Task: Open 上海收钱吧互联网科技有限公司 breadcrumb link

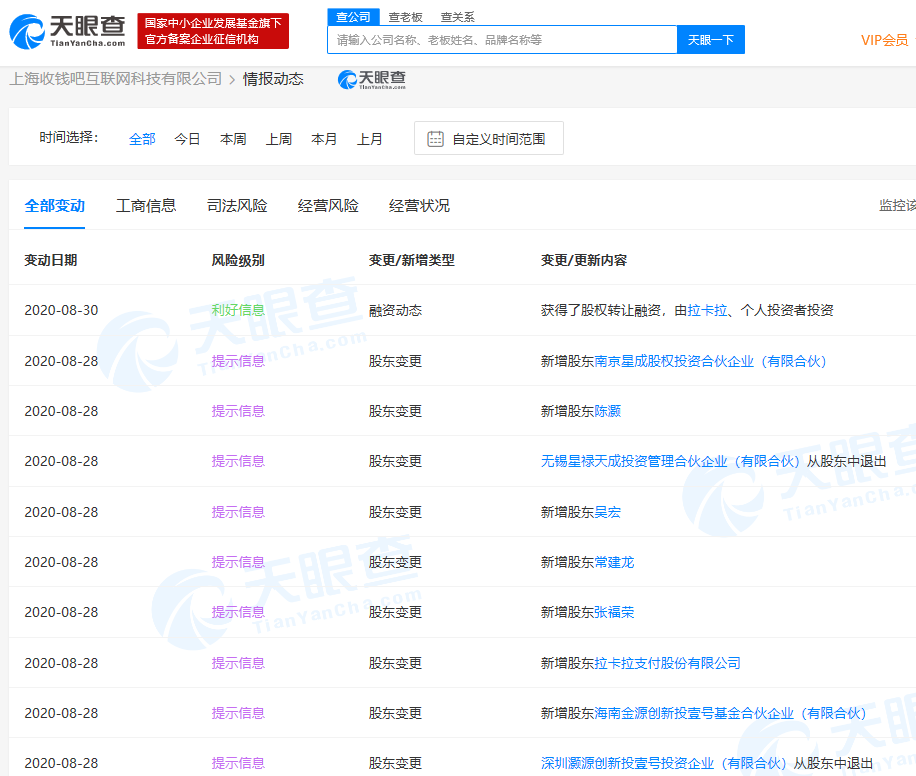Action: pos(116,79)
